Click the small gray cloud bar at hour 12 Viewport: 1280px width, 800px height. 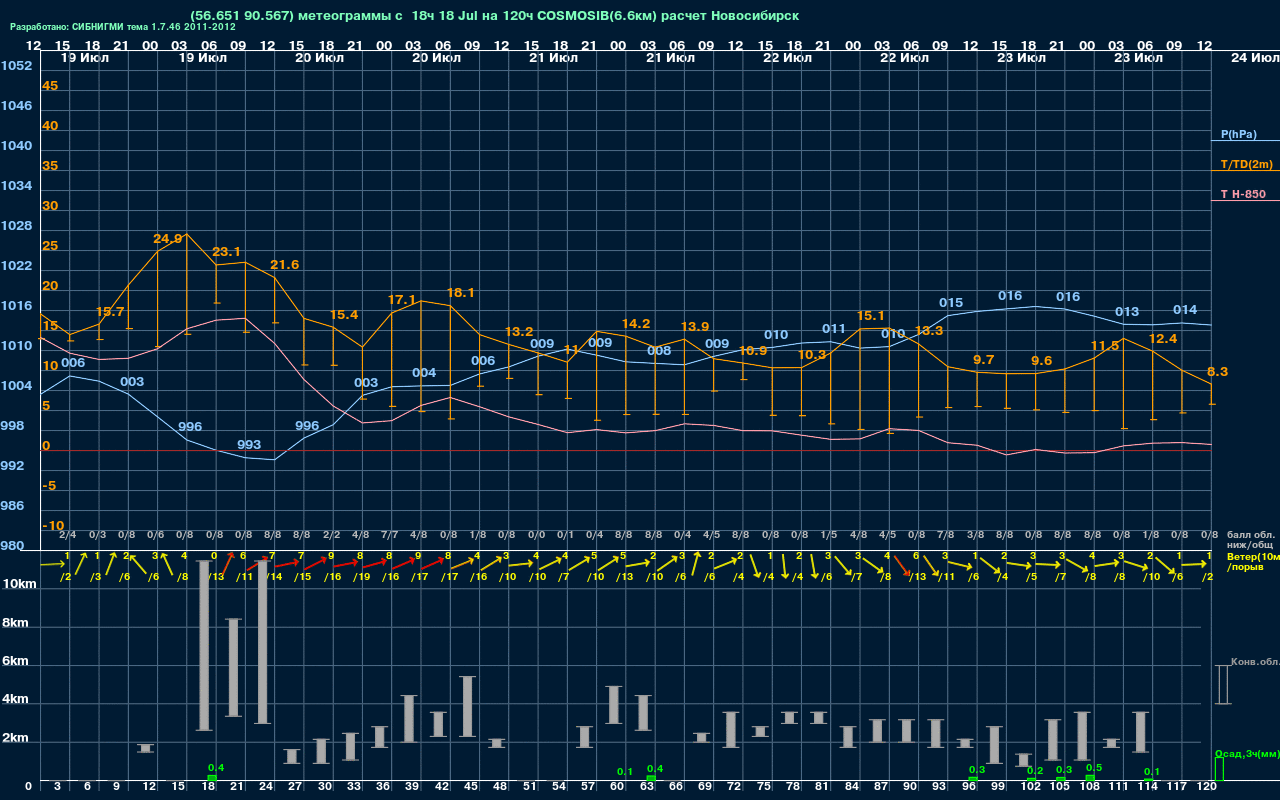pyautogui.click(x=145, y=748)
